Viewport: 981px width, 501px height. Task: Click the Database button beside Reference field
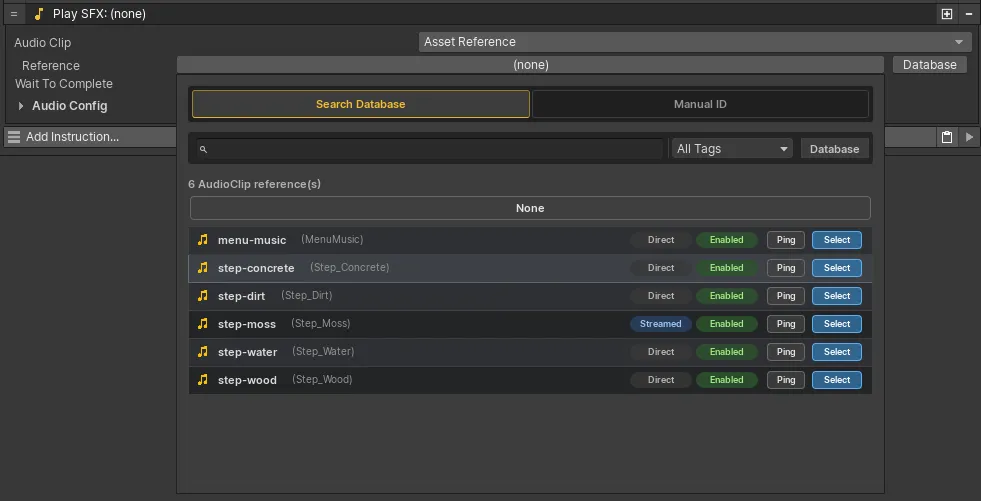930,65
